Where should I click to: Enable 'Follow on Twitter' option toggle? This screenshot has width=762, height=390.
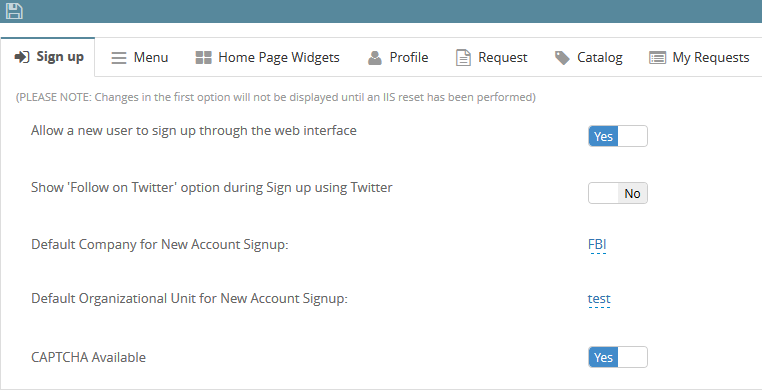tap(618, 193)
